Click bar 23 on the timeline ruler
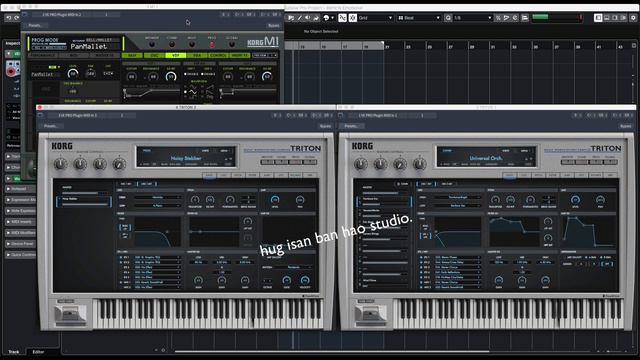 tap(408, 47)
